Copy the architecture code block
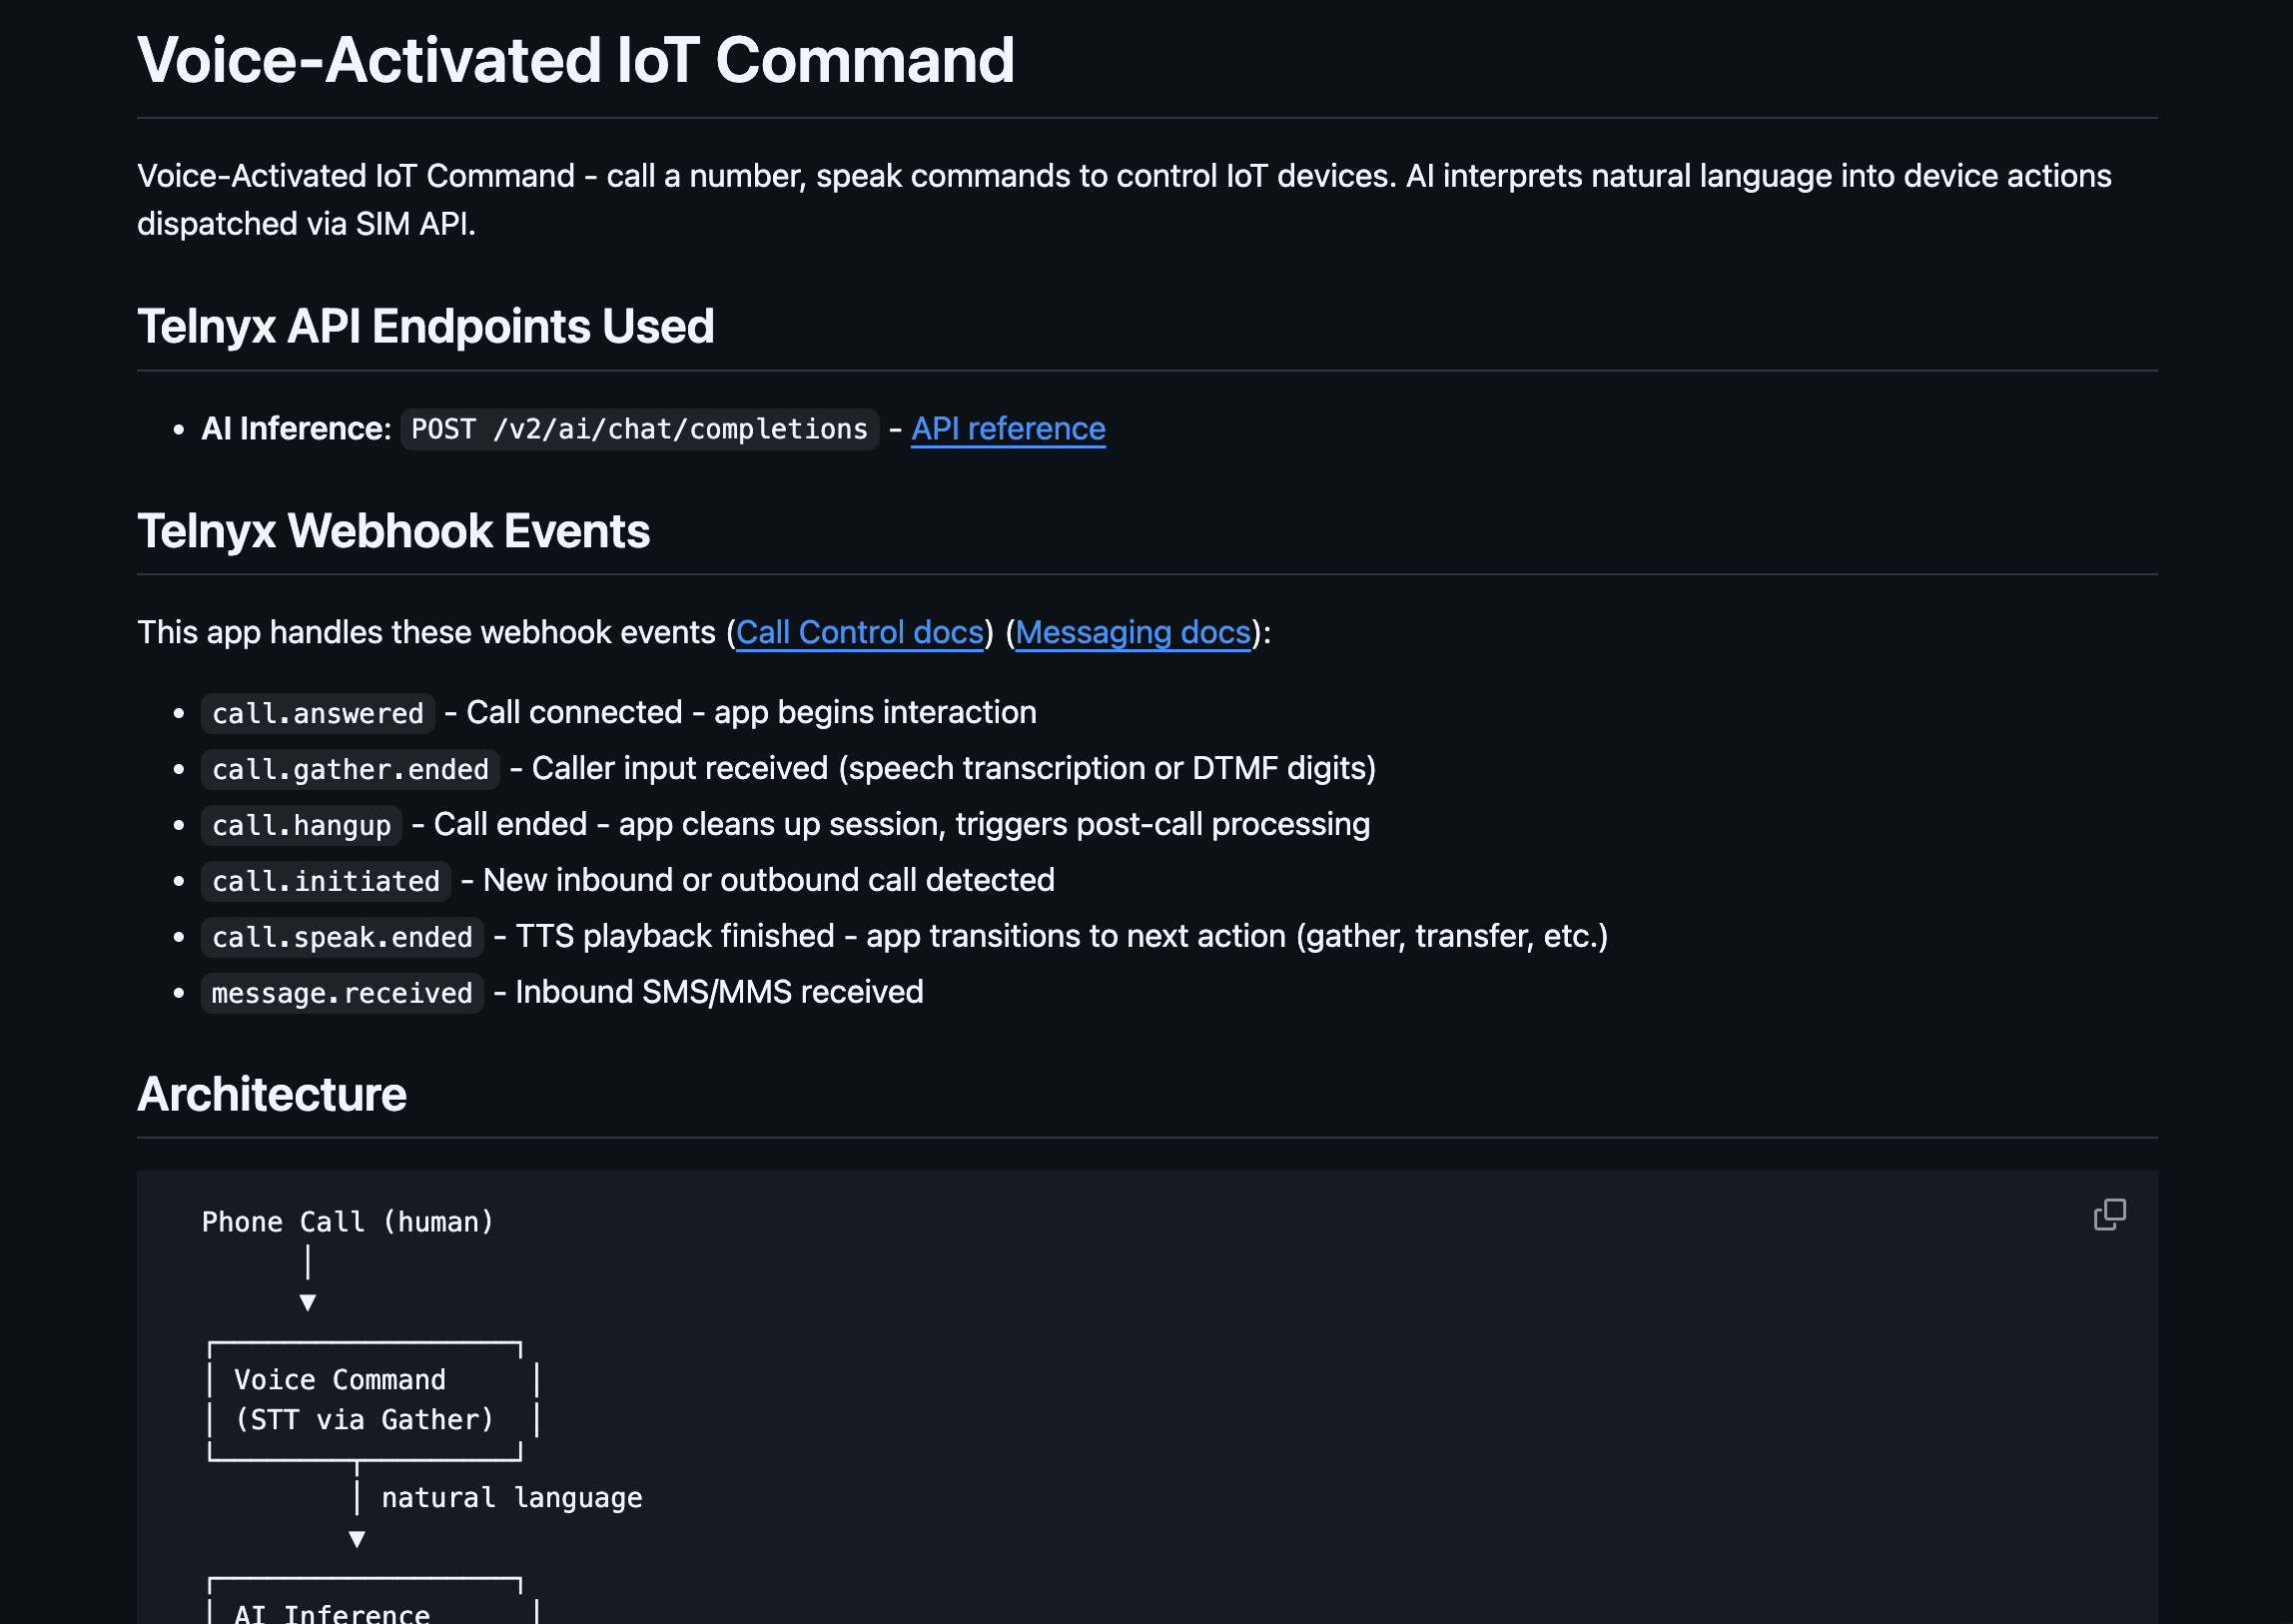Image resolution: width=2293 pixels, height=1624 pixels. pyautogui.click(x=2109, y=1214)
